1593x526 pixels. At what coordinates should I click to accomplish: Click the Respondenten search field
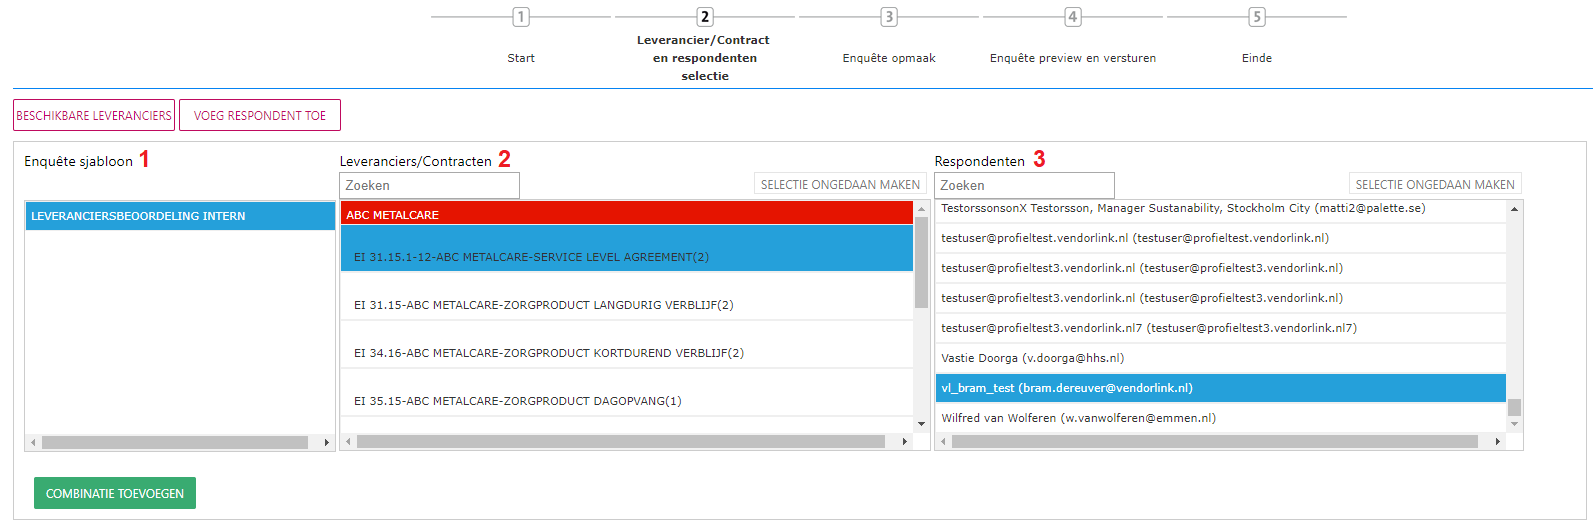pyautogui.click(x=1024, y=186)
